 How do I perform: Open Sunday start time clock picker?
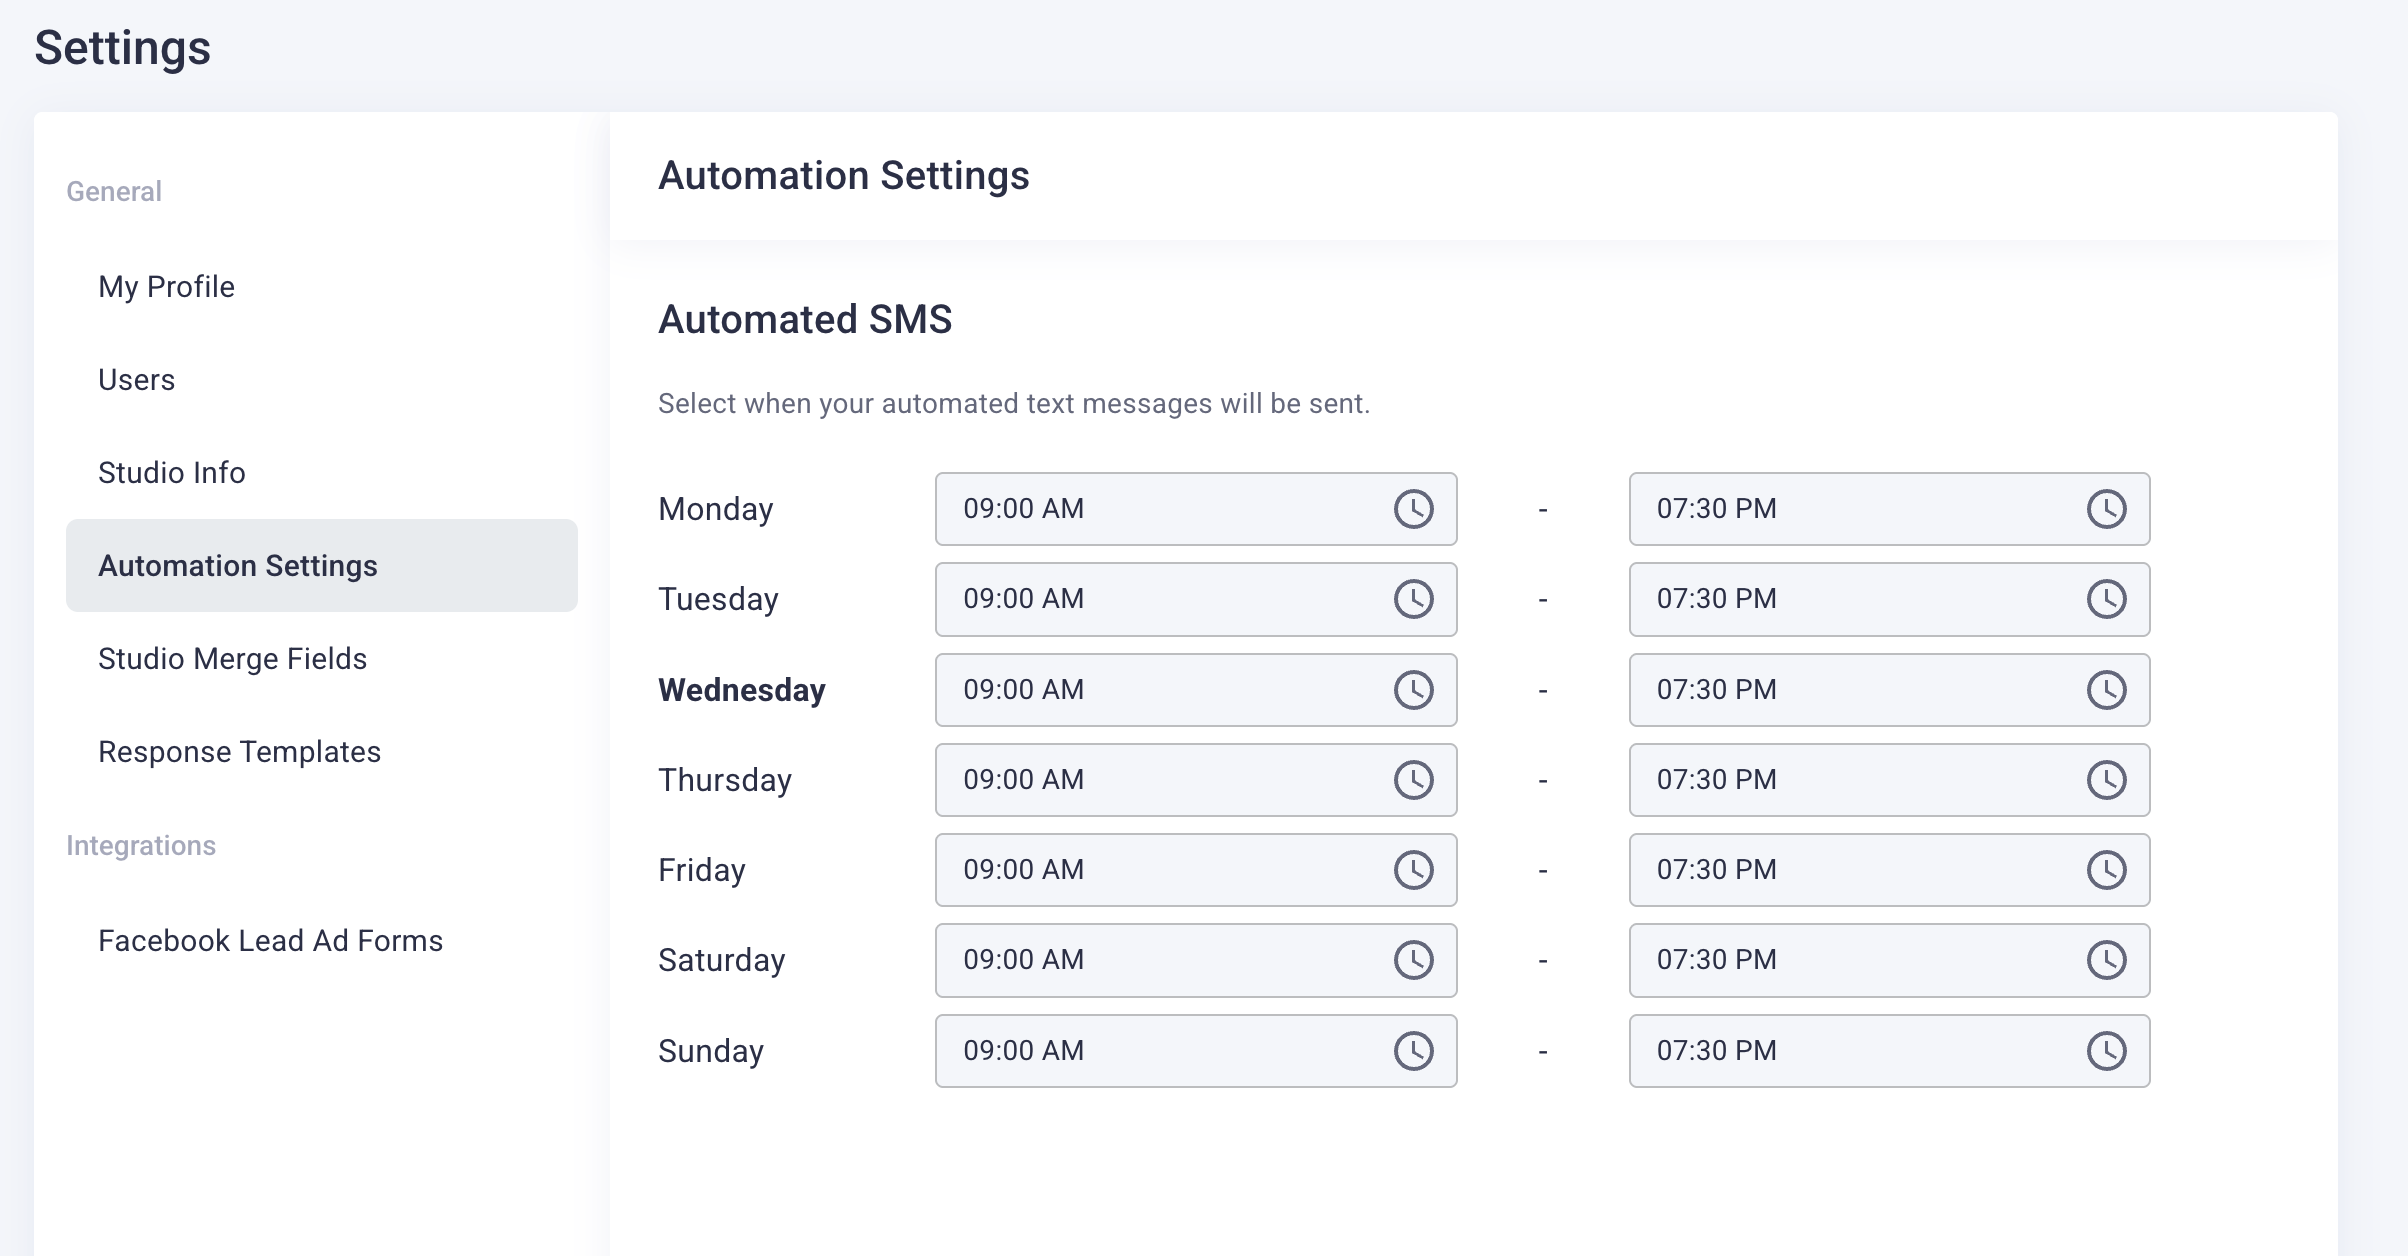[1413, 1051]
